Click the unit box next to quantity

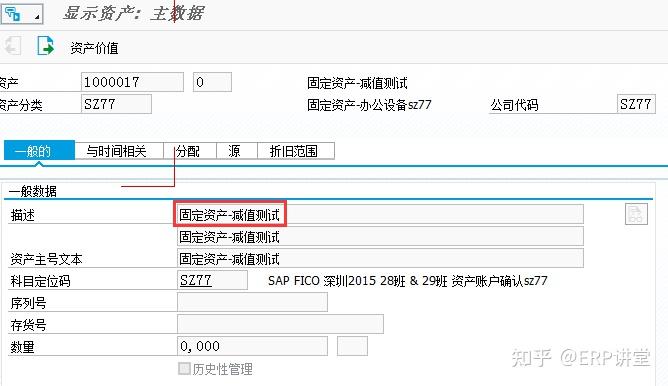pos(352,346)
